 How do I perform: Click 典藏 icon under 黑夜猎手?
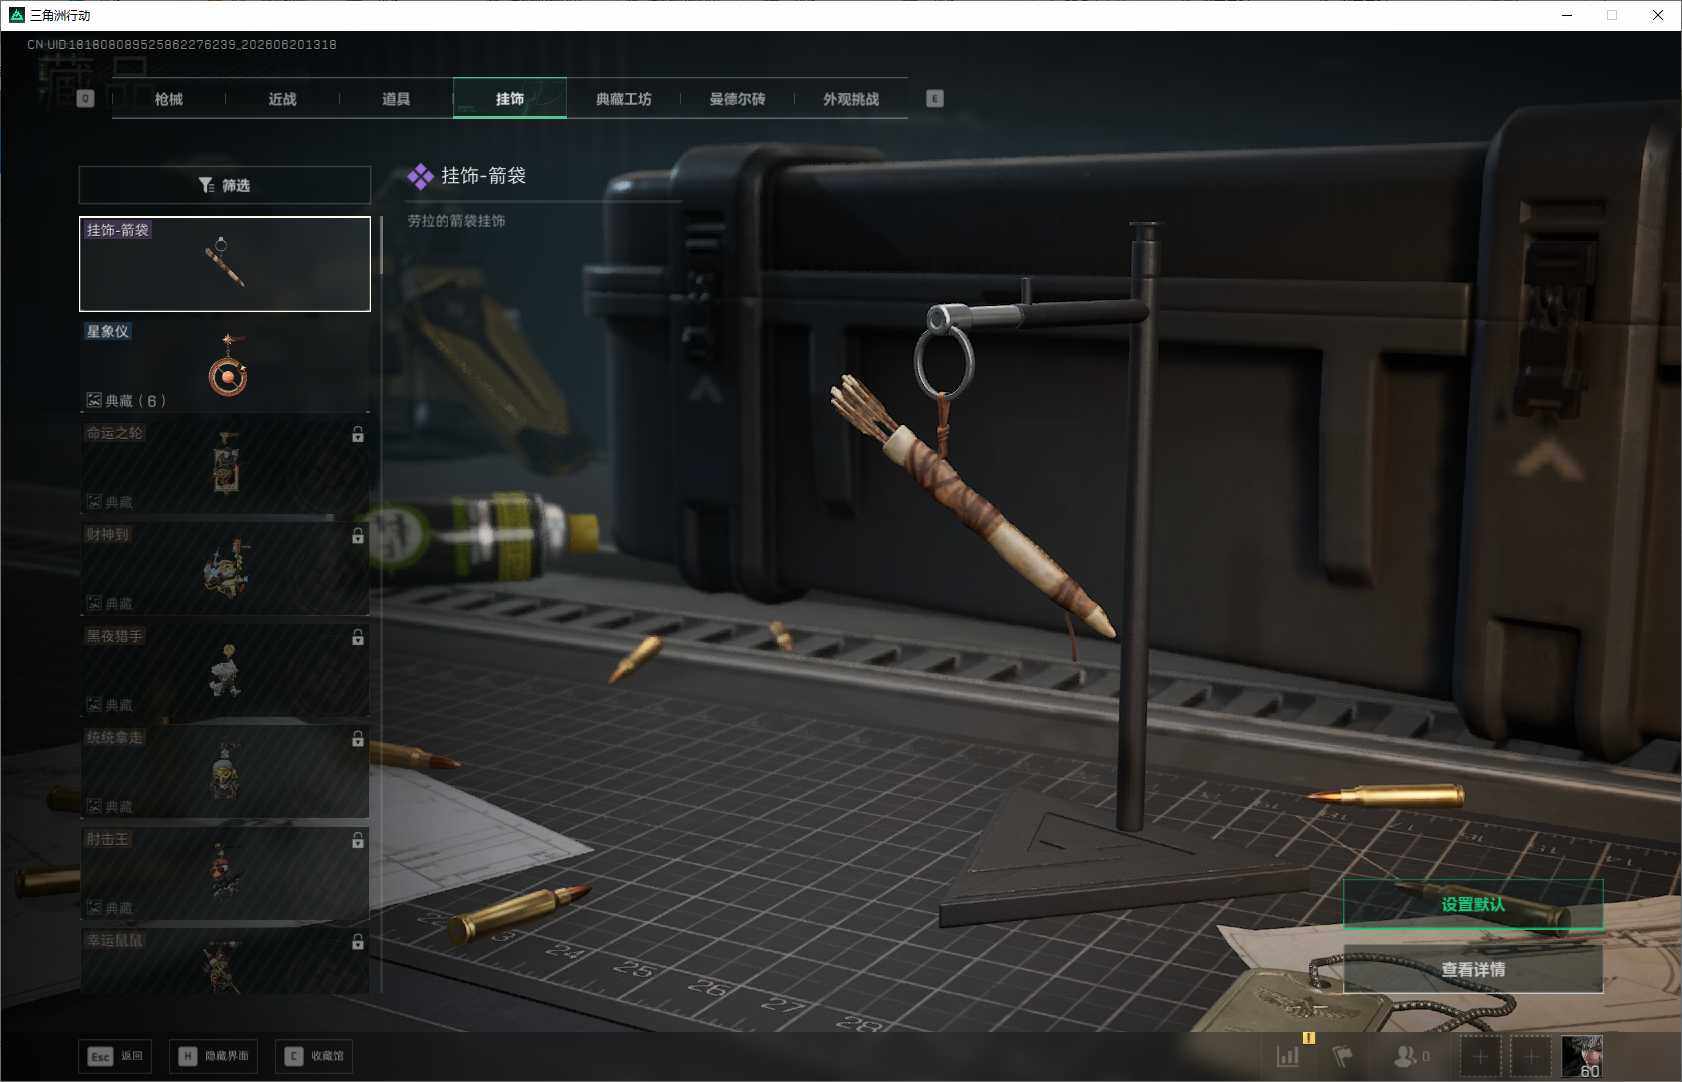pos(94,705)
